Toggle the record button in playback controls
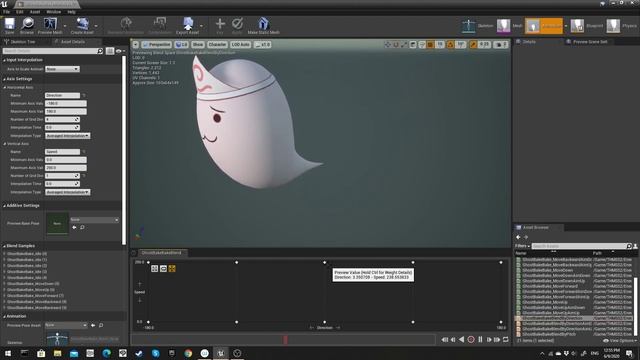The height and width of the screenshot is (360, 640). (x=471, y=339)
